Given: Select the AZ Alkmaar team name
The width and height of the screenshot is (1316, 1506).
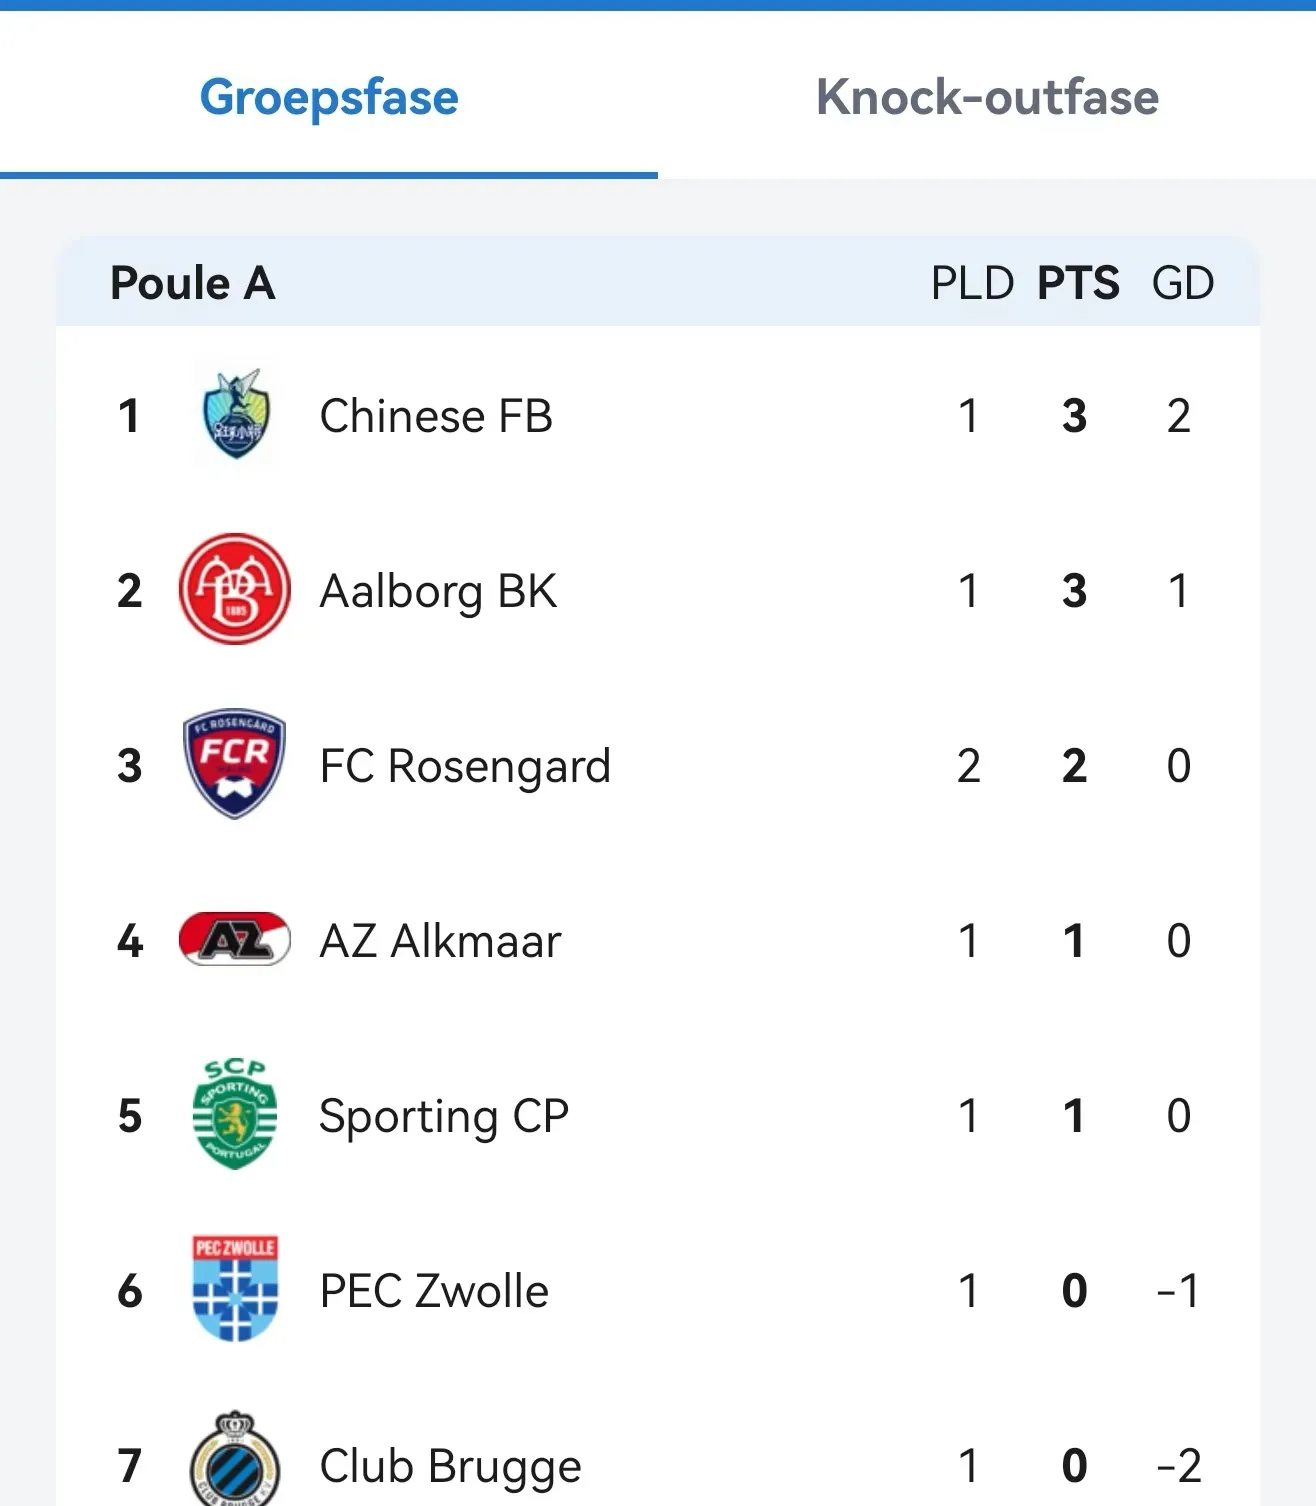Looking at the screenshot, I should 440,941.
